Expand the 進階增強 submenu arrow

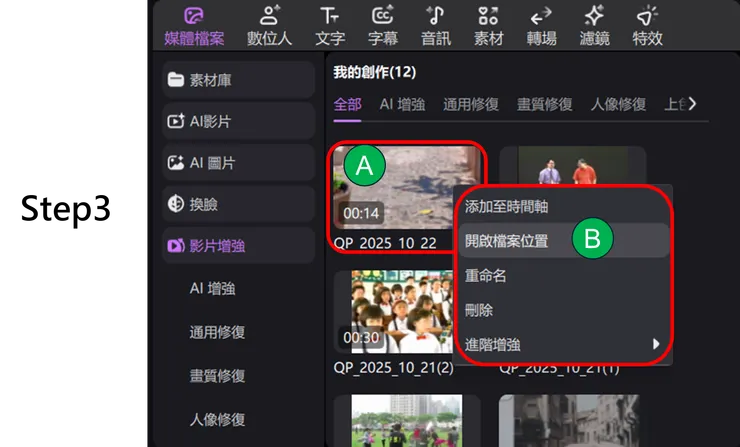point(656,344)
